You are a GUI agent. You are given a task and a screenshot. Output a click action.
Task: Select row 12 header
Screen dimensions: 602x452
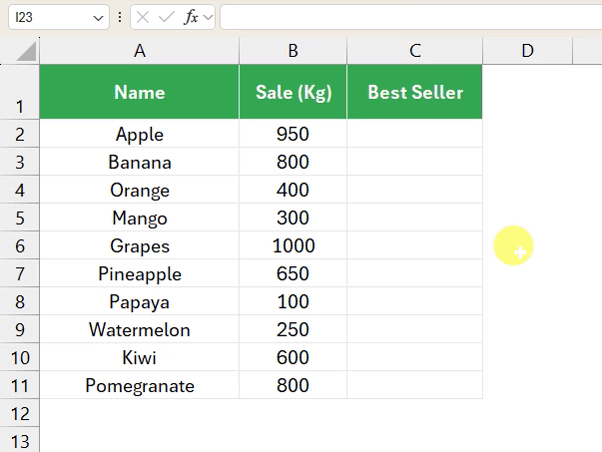[x=20, y=414]
